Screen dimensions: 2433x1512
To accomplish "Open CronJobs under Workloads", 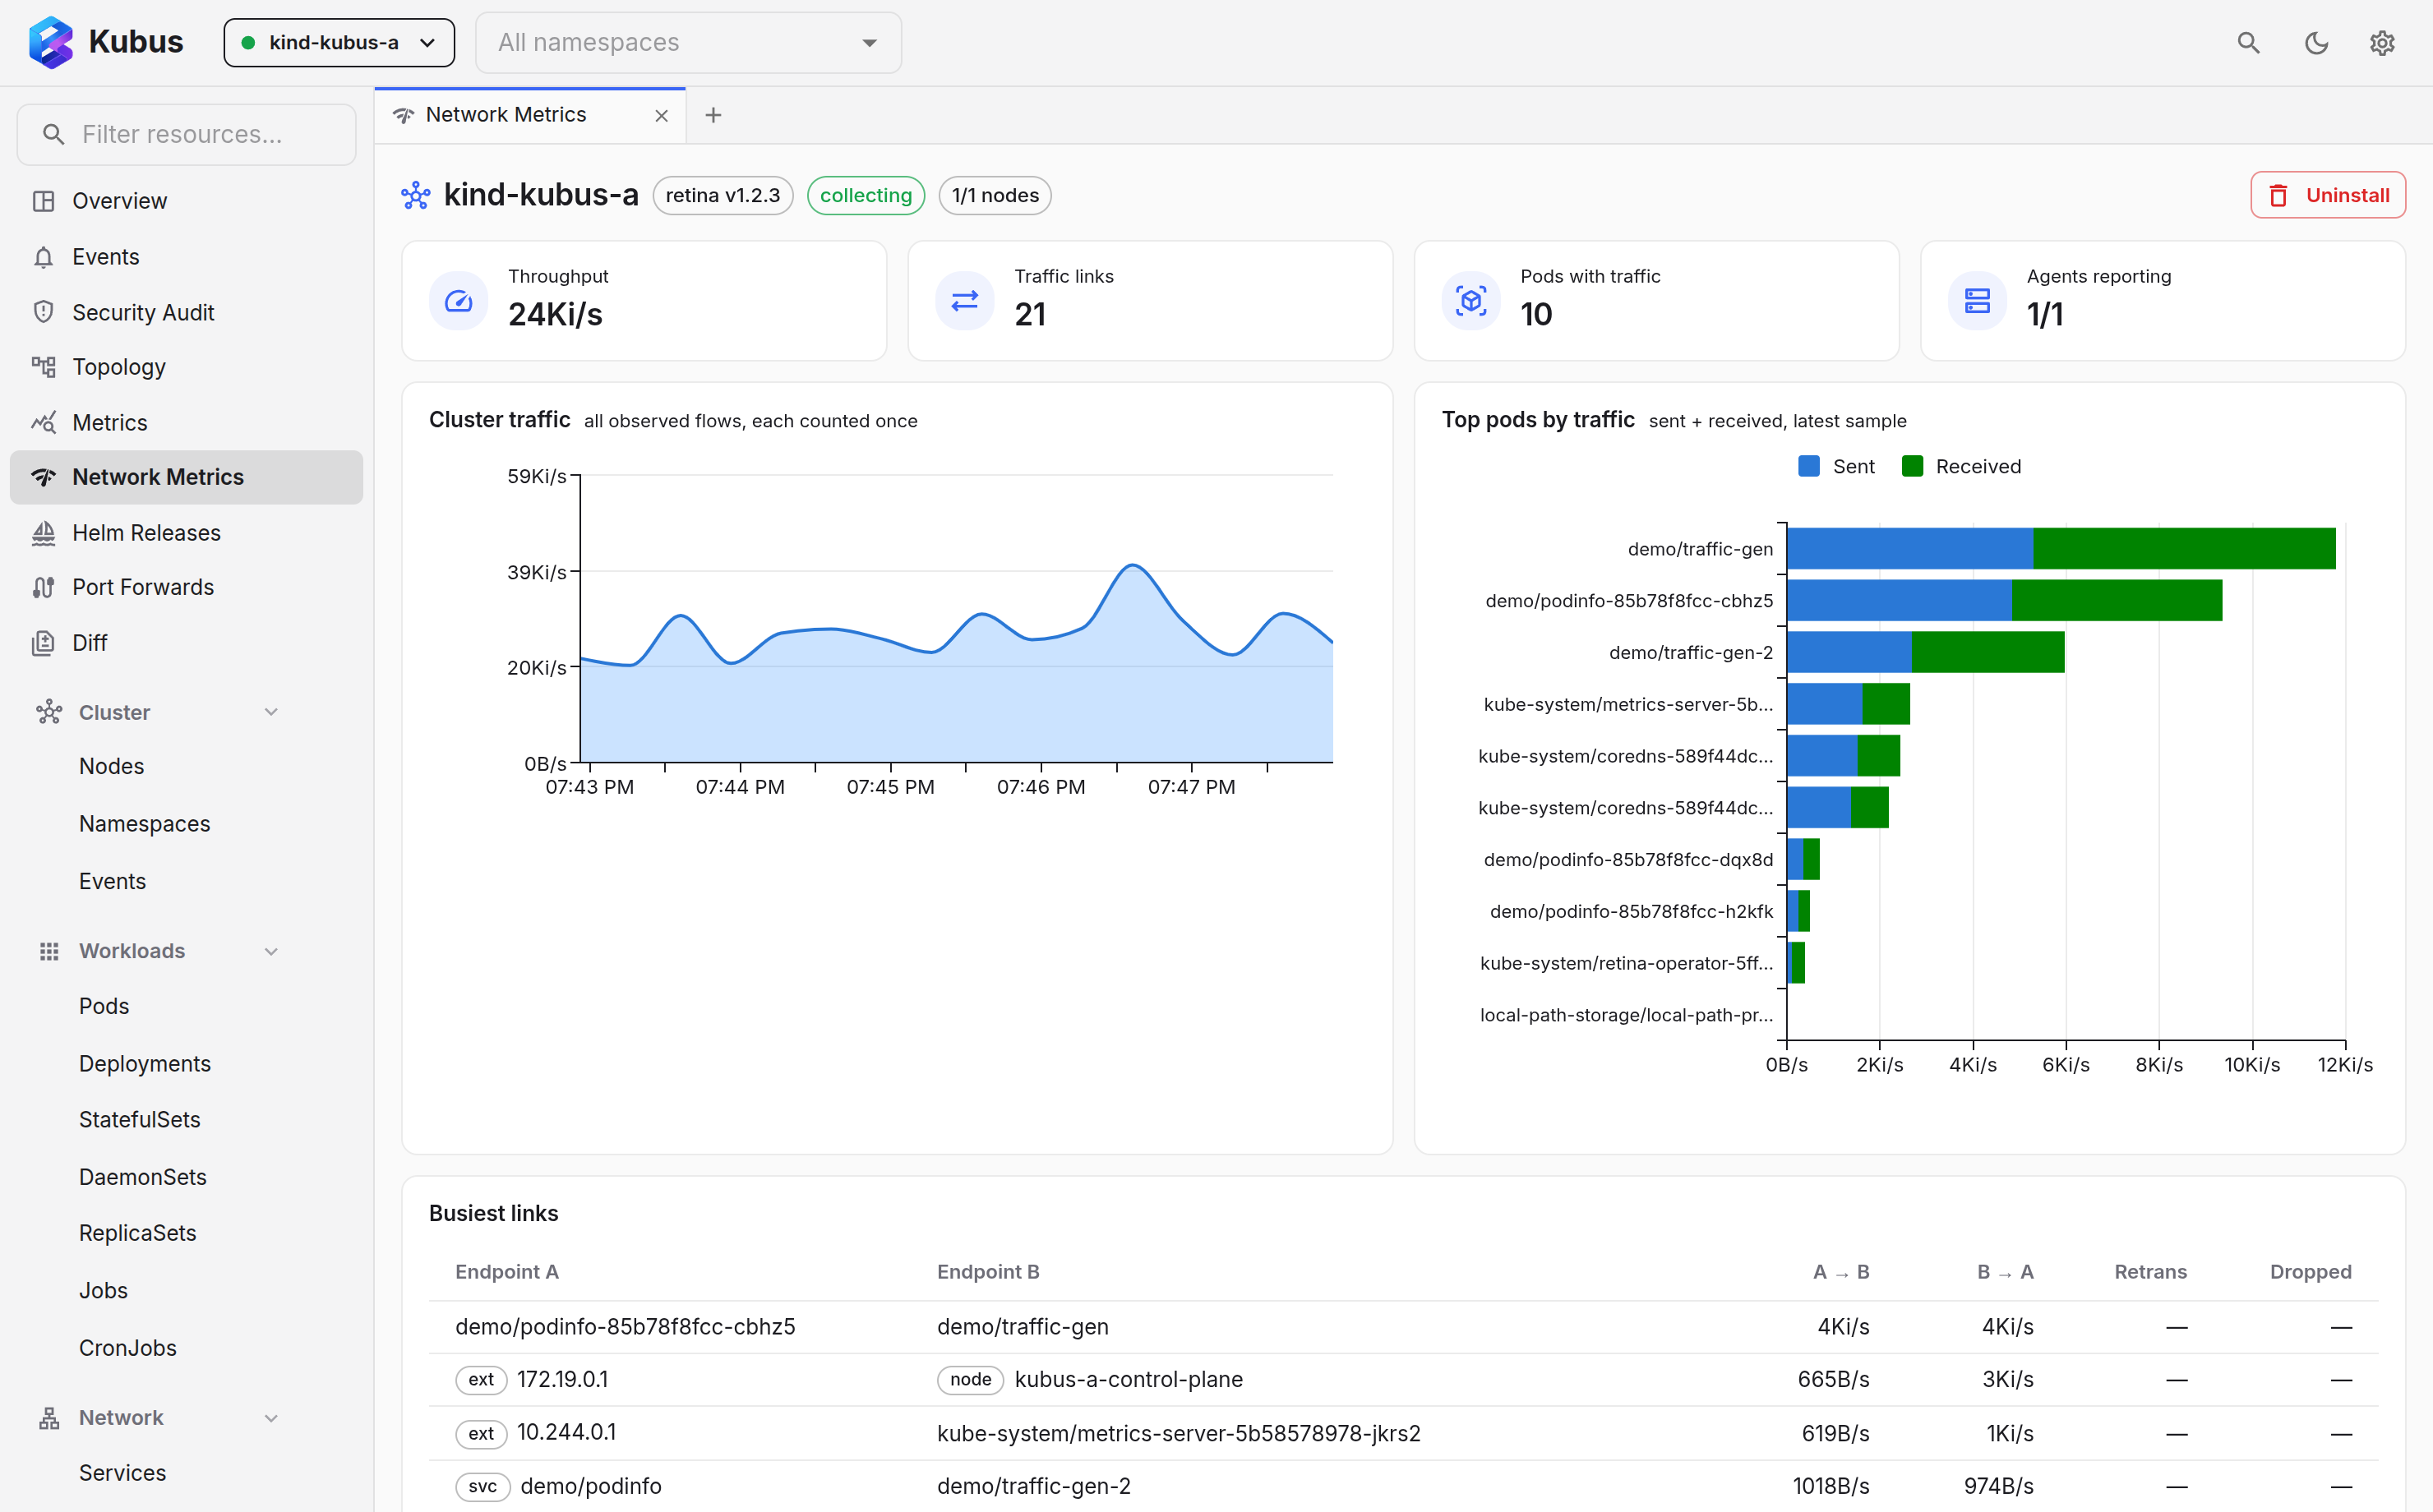I will pyautogui.click(x=128, y=1348).
